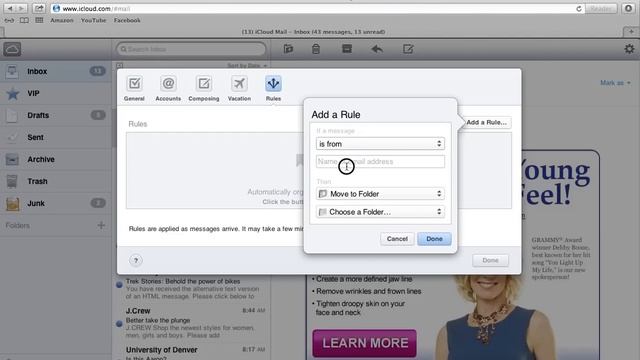
Task: Open the Accounts preferences tab
Action: [x=168, y=88]
